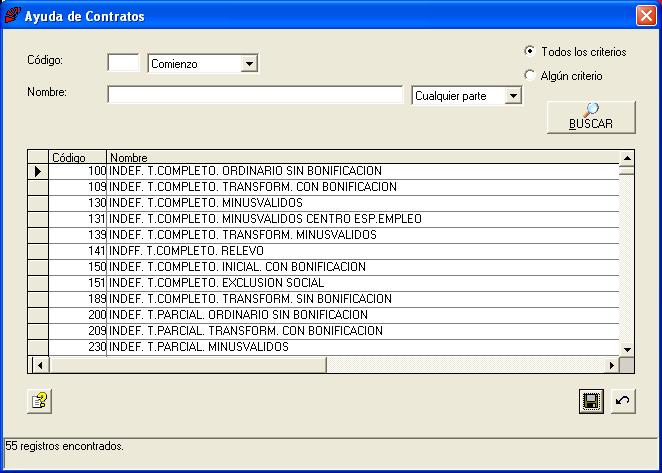Click the grid scroll down arrow
This screenshot has width=662, height=473.
[x=627, y=349]
